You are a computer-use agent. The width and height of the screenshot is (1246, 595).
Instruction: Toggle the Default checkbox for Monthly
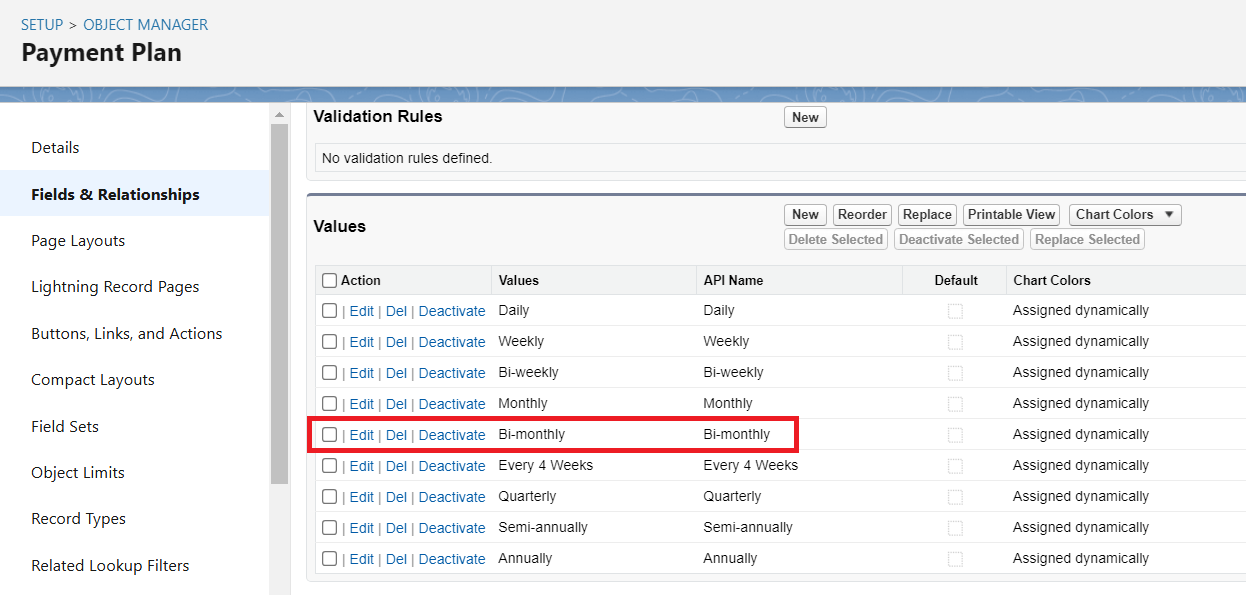[955, 404]
